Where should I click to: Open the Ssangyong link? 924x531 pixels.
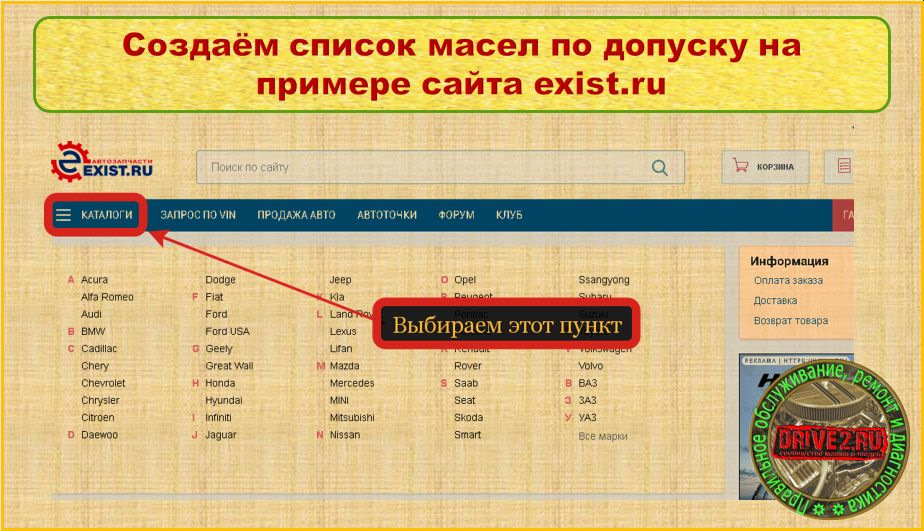[604, 280]
